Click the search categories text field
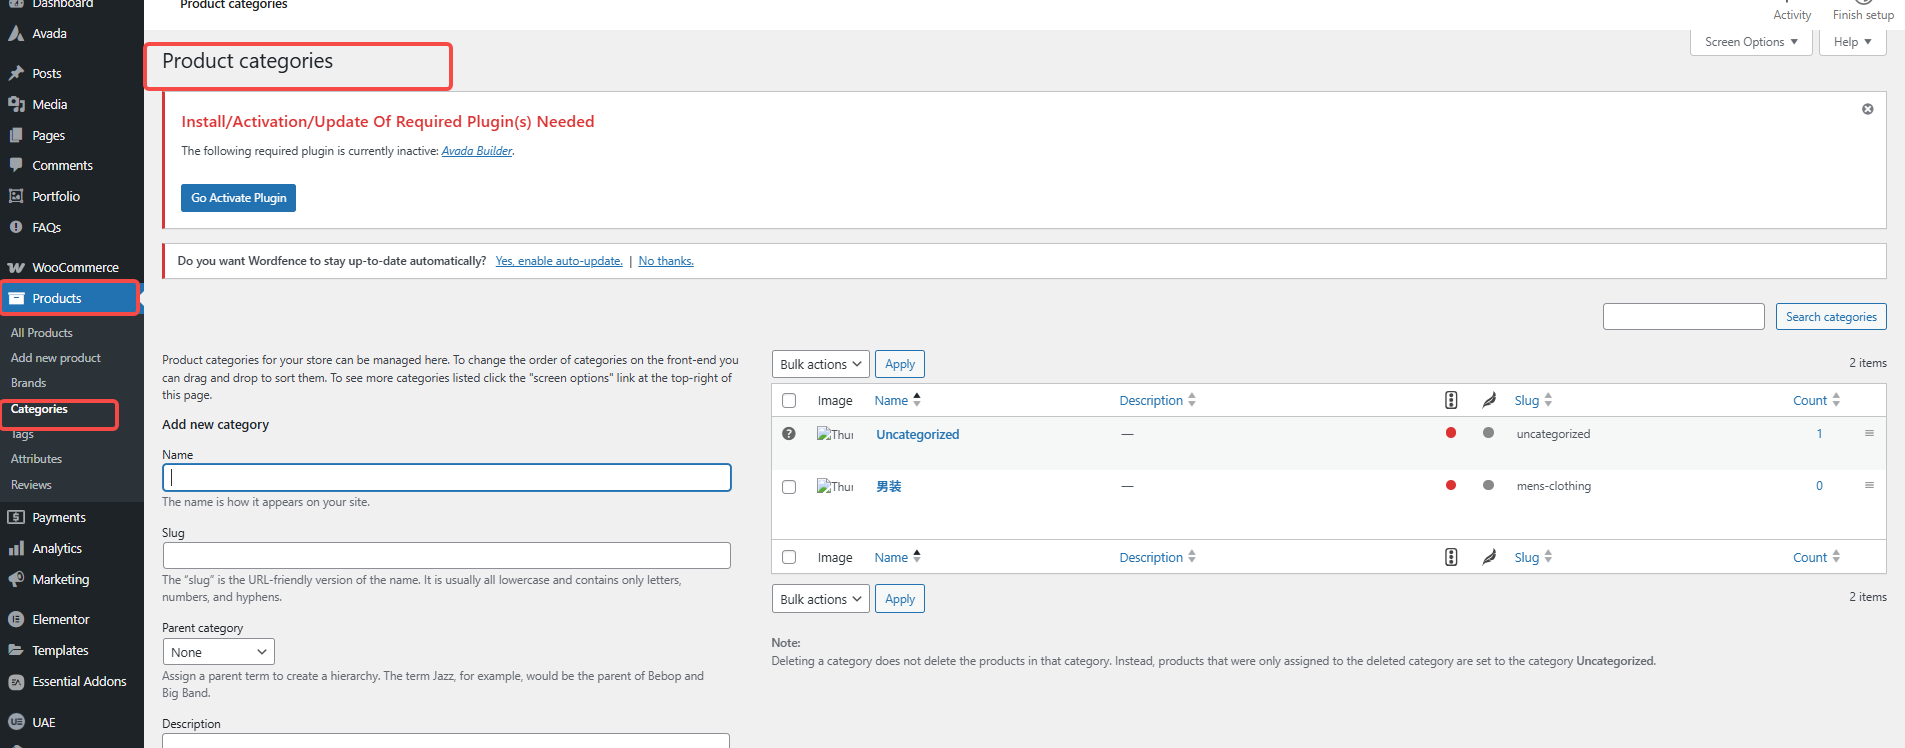 click(x=1683, y=317)
